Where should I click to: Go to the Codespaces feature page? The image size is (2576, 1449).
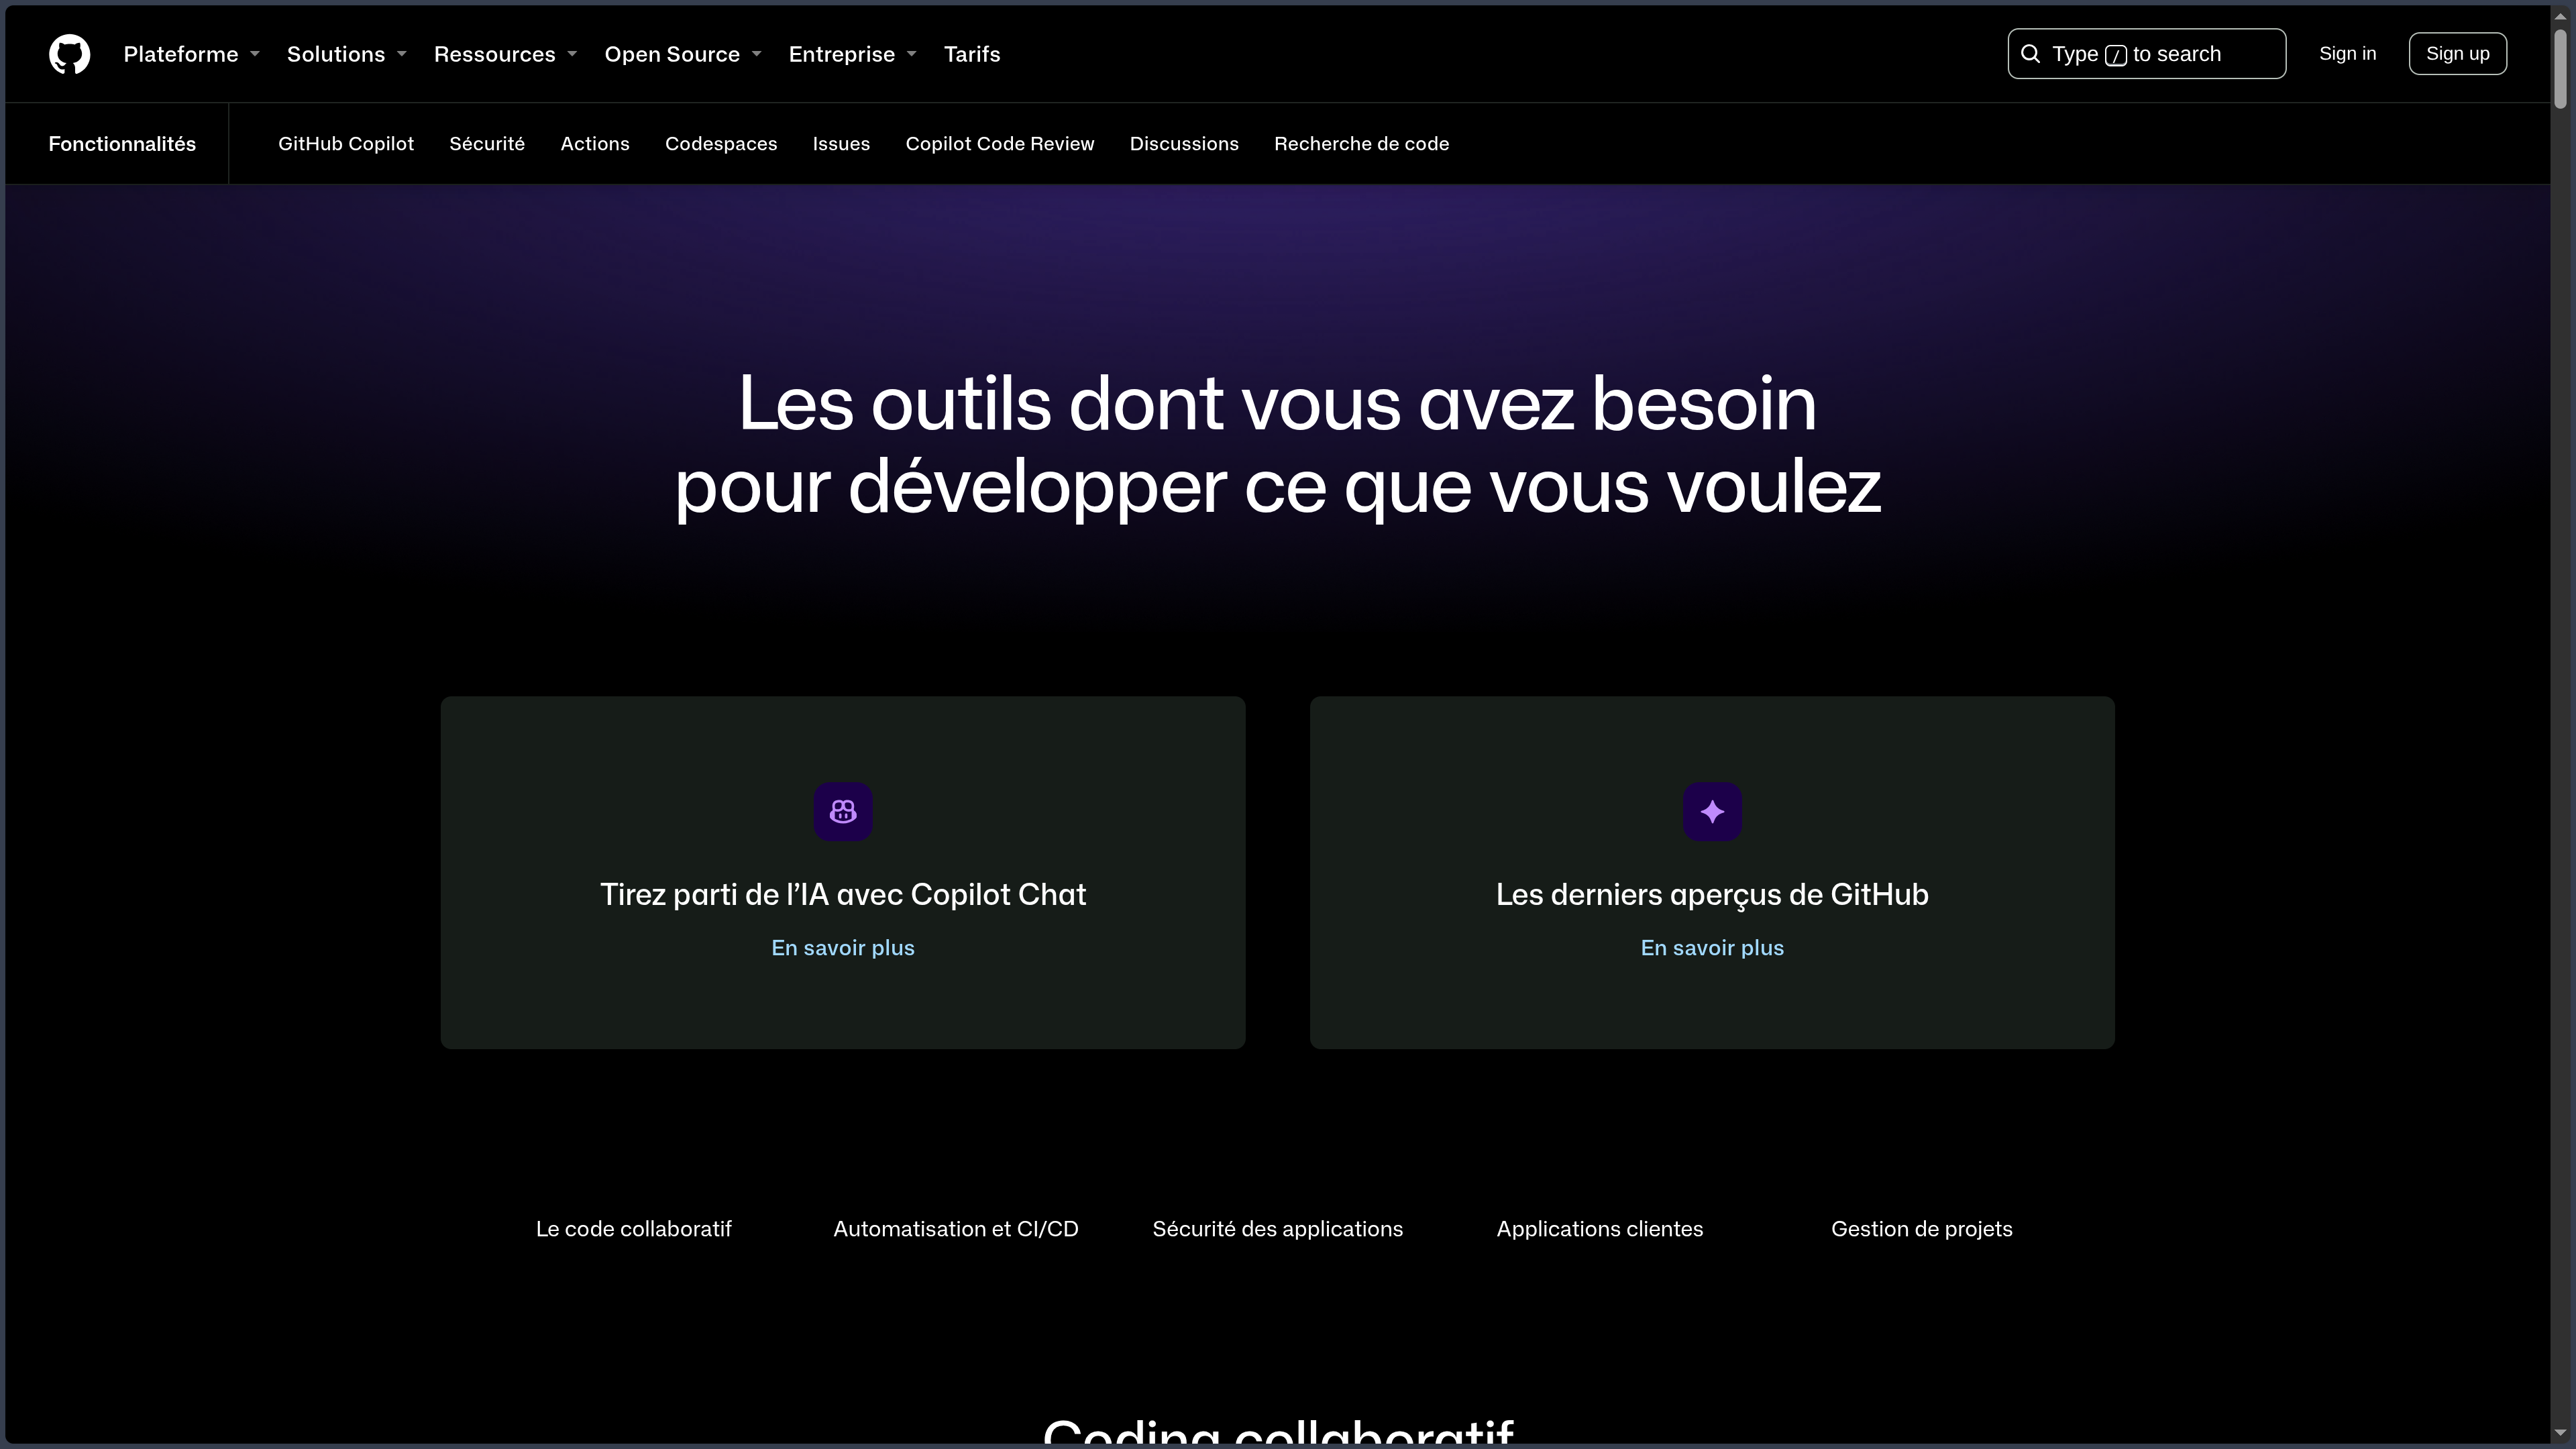click(721, 144)
